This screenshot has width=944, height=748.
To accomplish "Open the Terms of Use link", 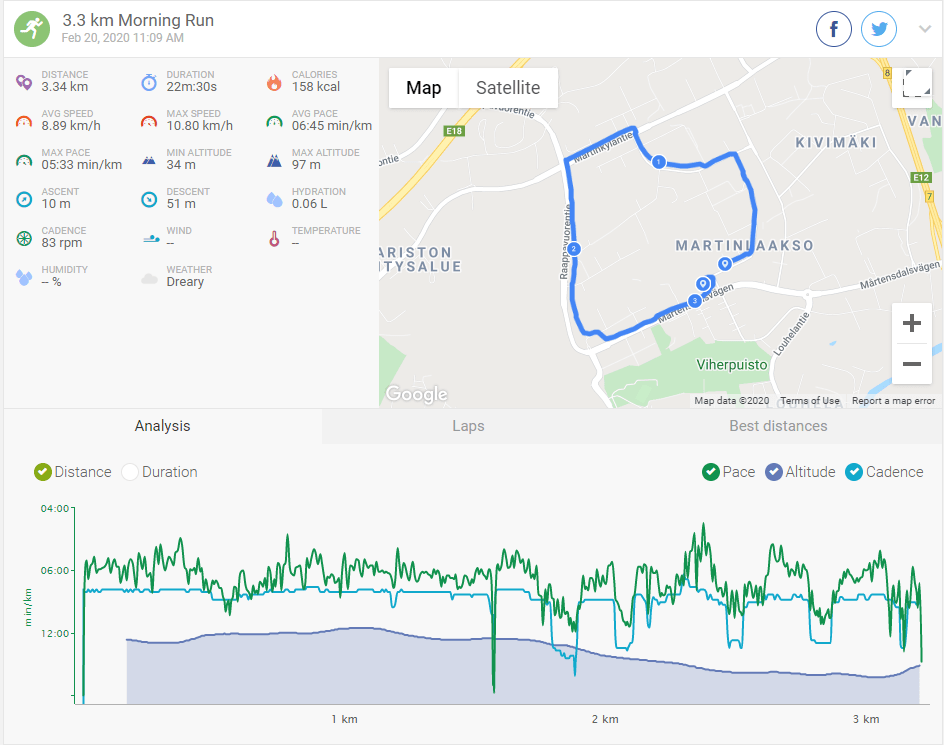I will point(810,401).
